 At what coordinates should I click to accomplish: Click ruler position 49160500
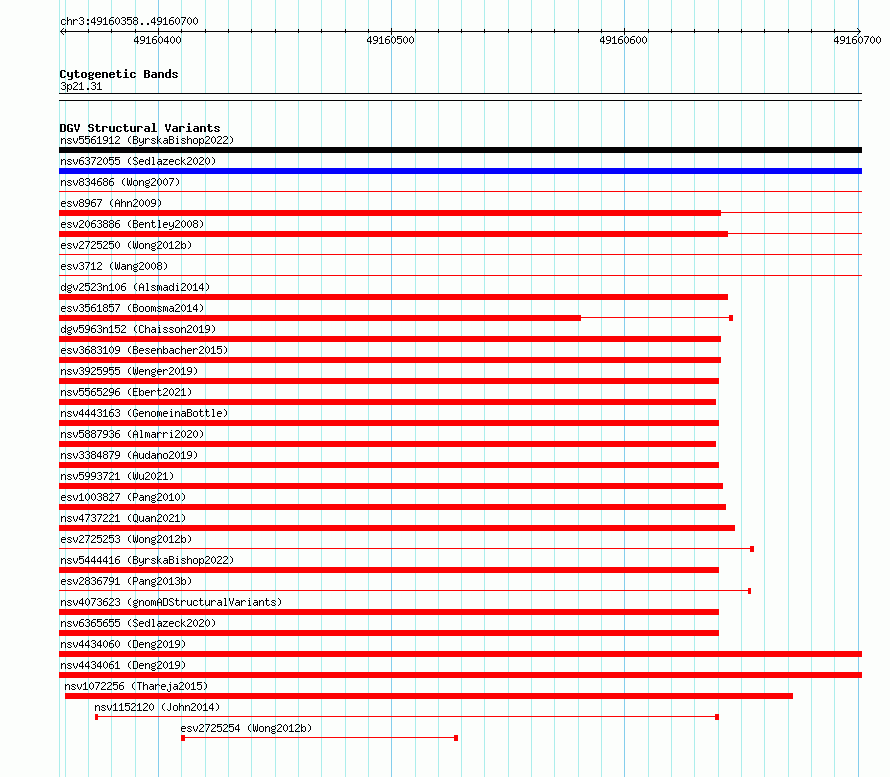(391, 40)
